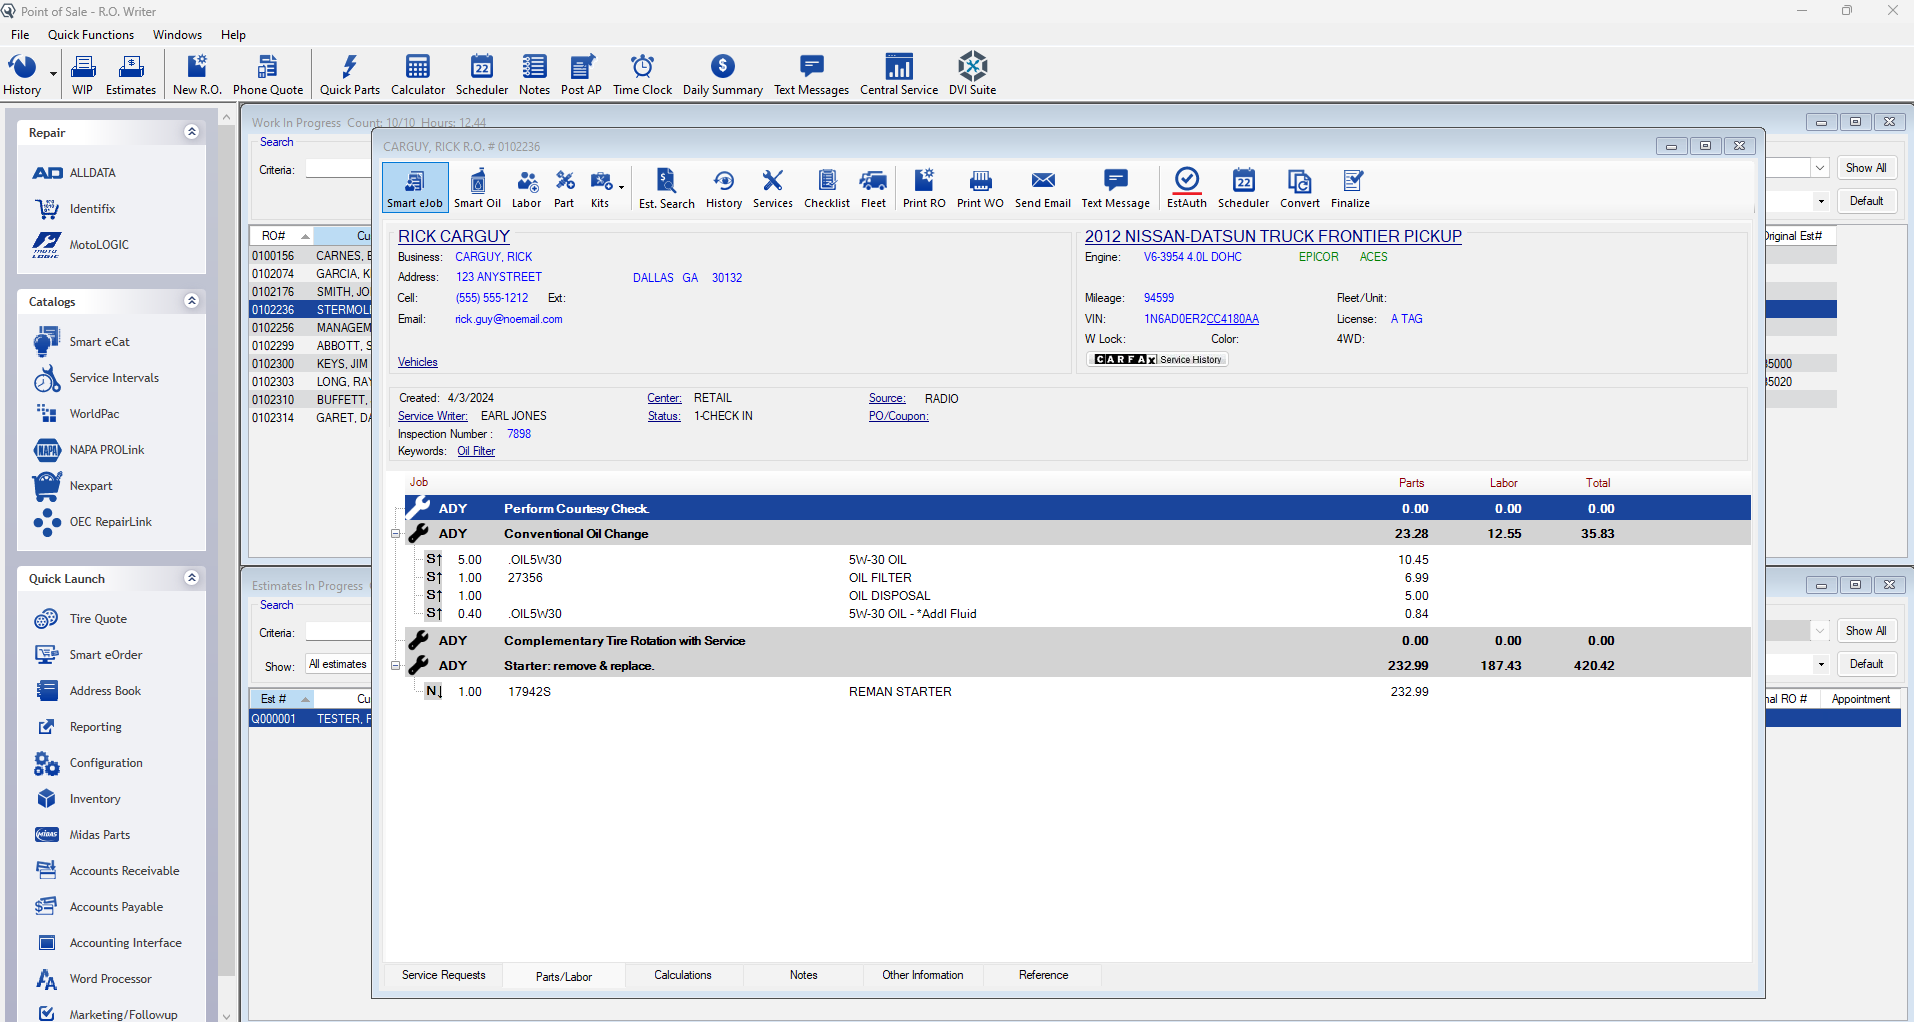Open the 'All estimates' show dropdown
1914x1022 pixels.
(x=338, y=663)
